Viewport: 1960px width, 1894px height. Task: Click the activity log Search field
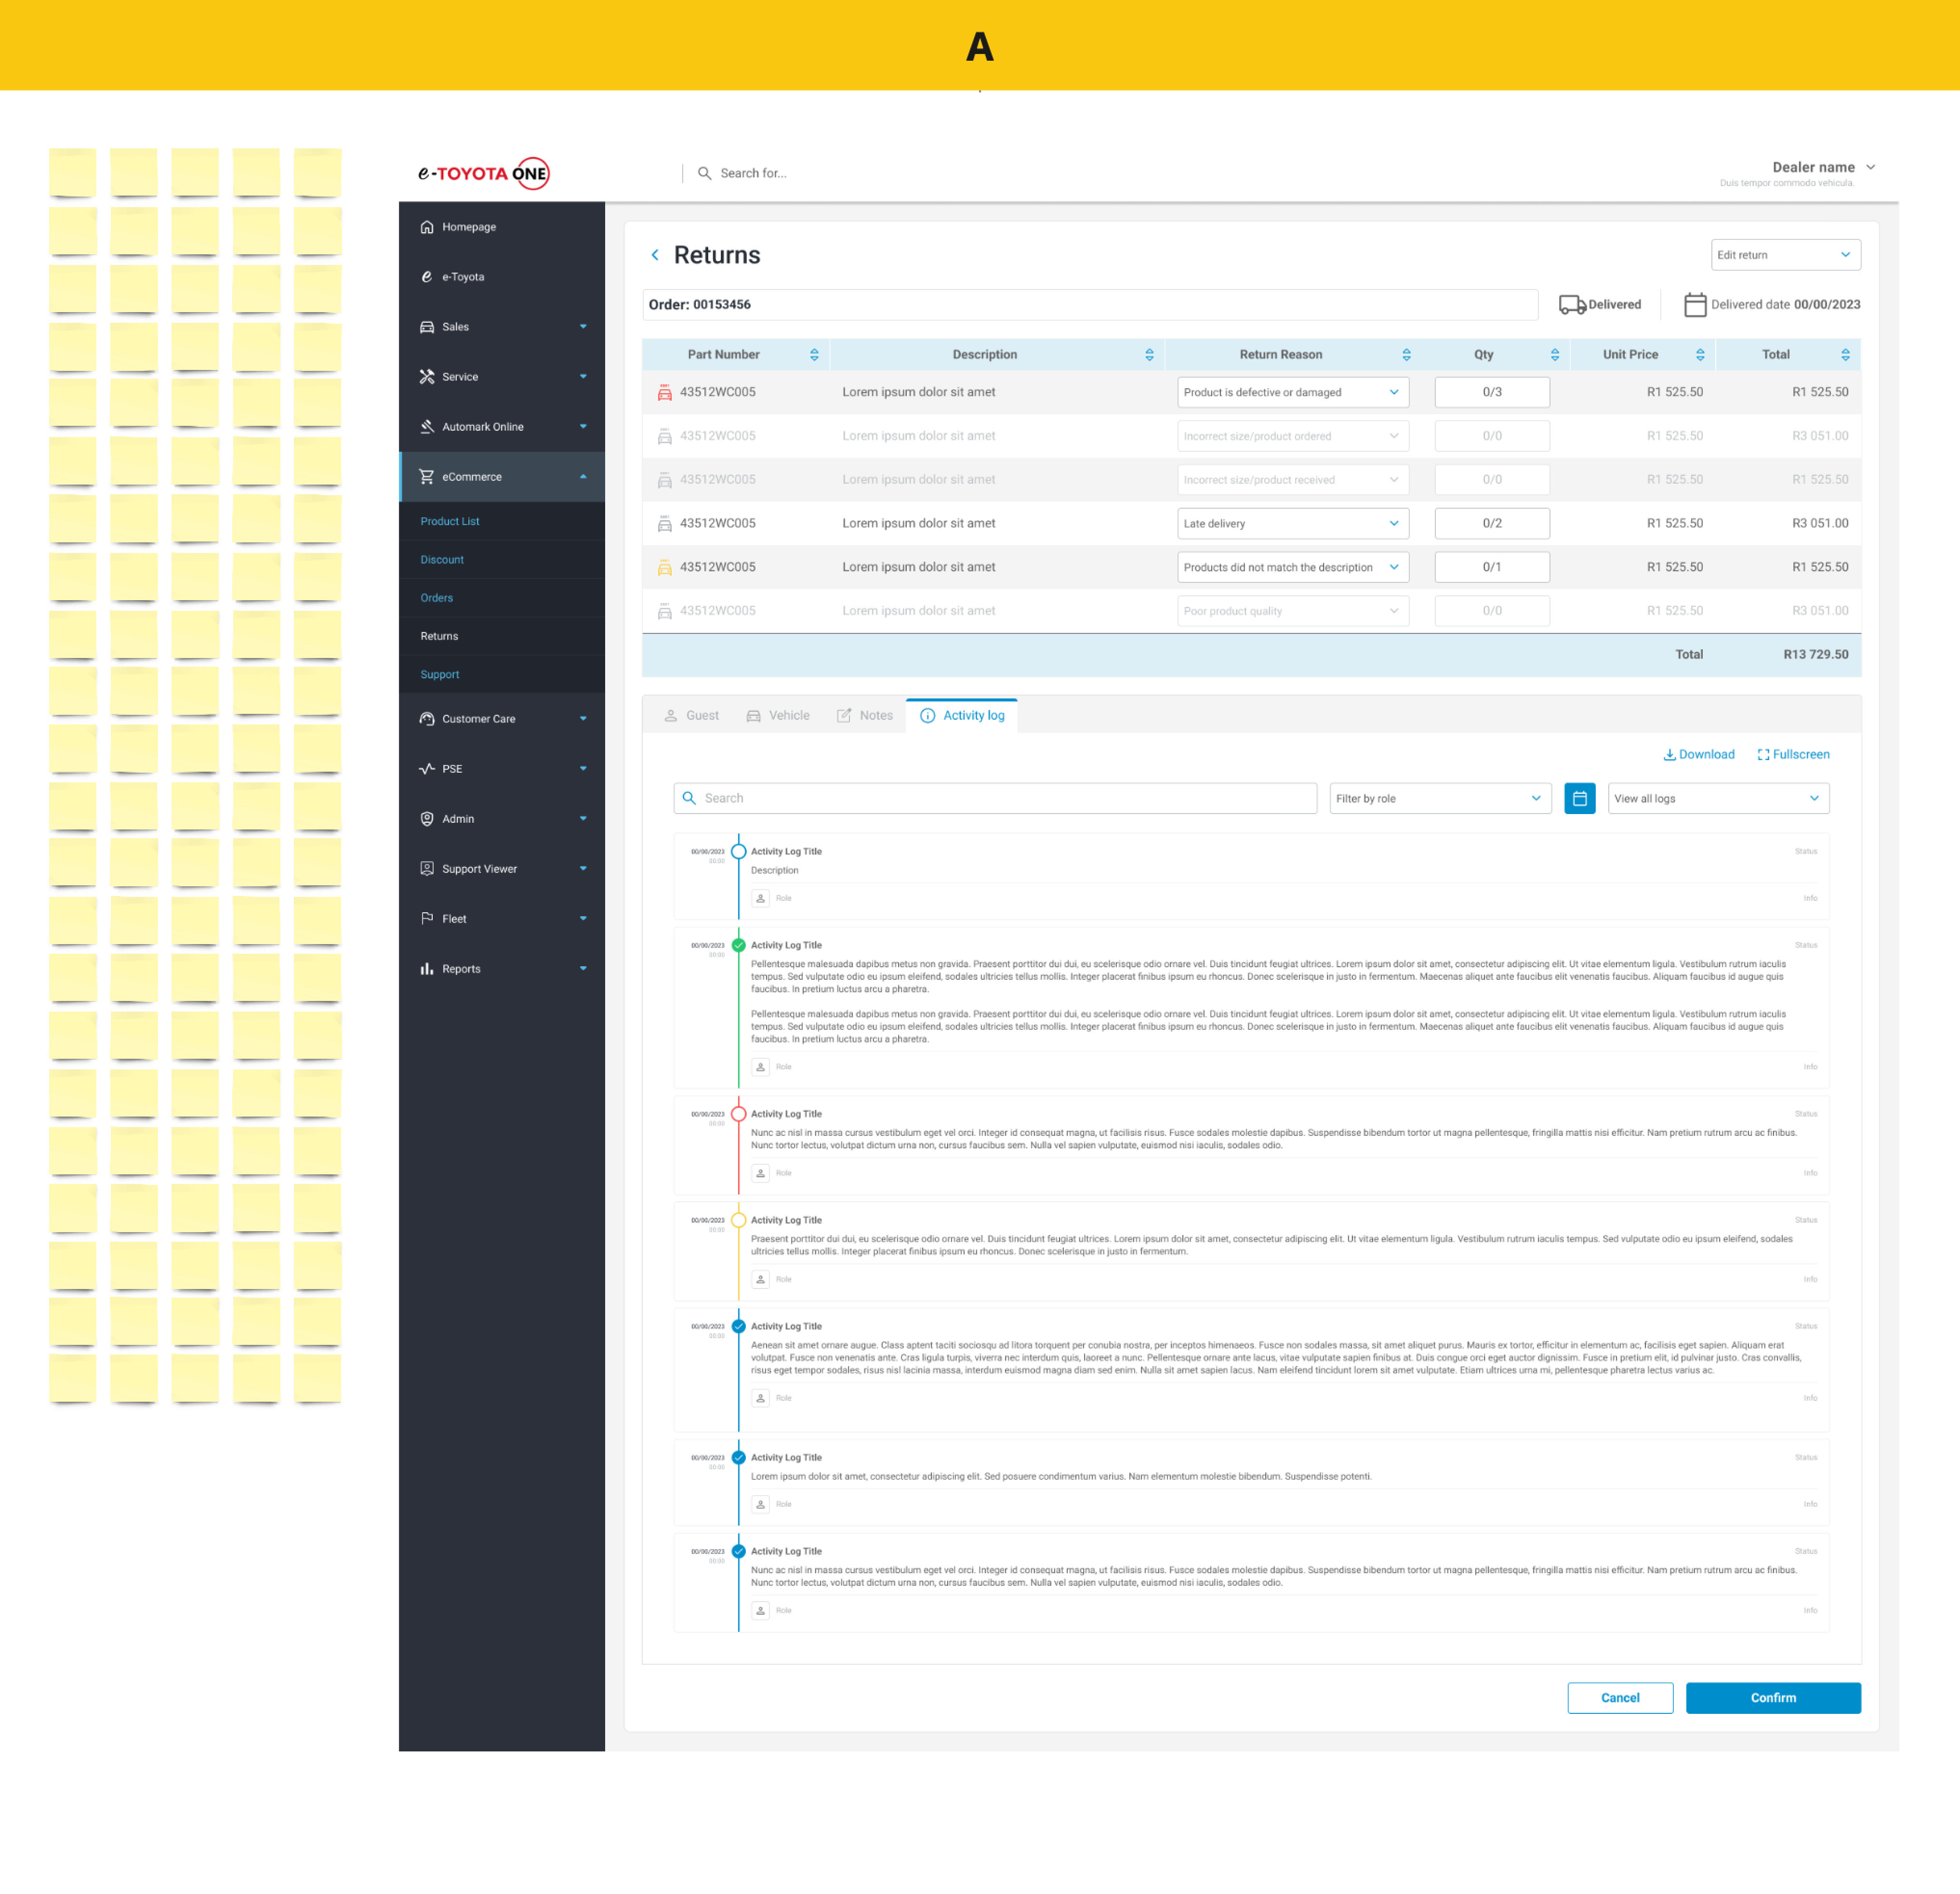[995, 798]
